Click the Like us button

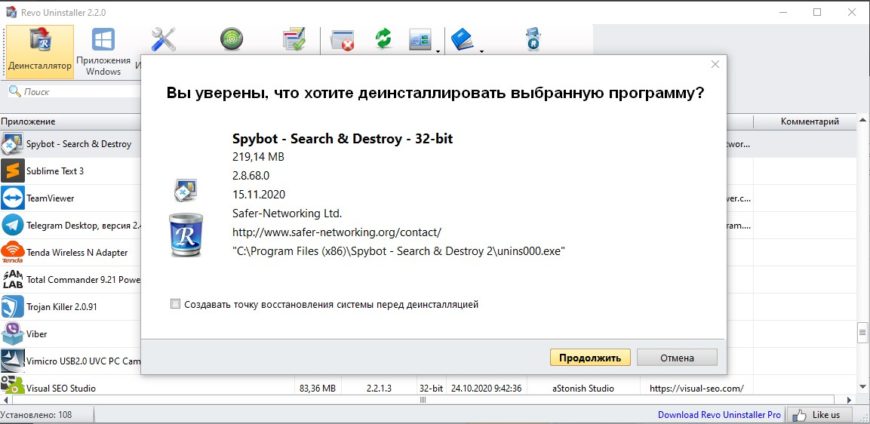(821, 415)
